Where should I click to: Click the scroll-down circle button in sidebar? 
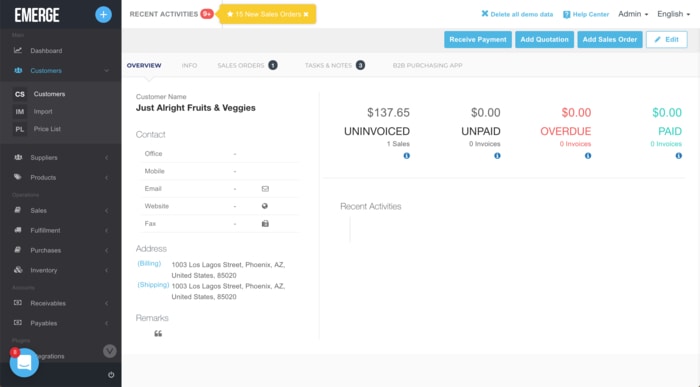[x=110, y=351]
